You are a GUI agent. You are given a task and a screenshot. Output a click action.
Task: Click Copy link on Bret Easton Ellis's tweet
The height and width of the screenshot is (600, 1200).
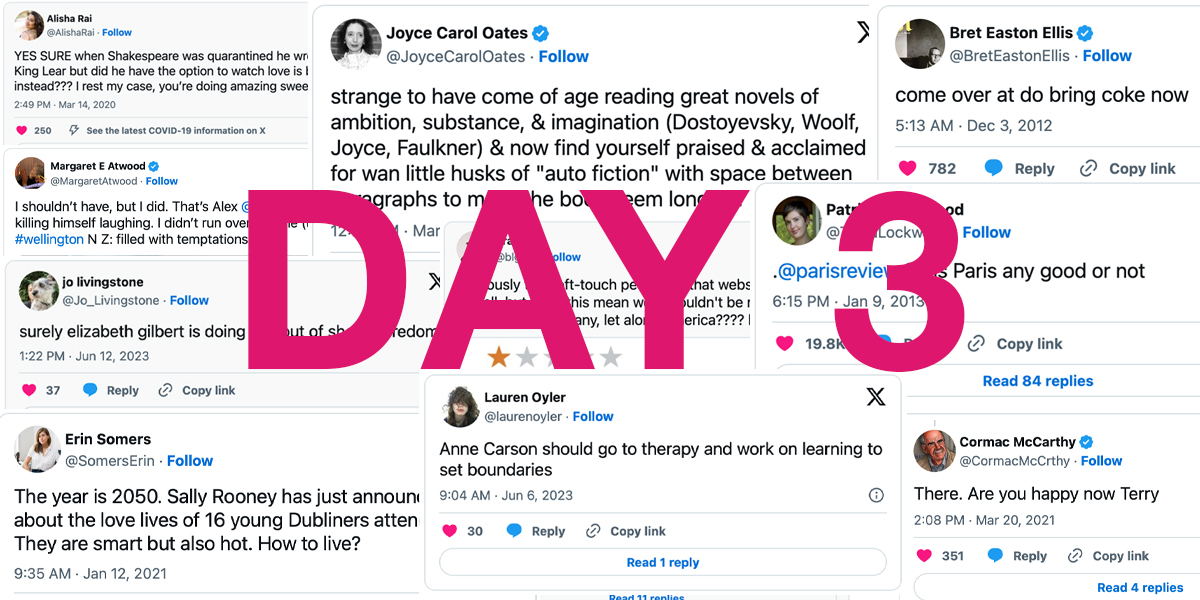click(1142, 169)
